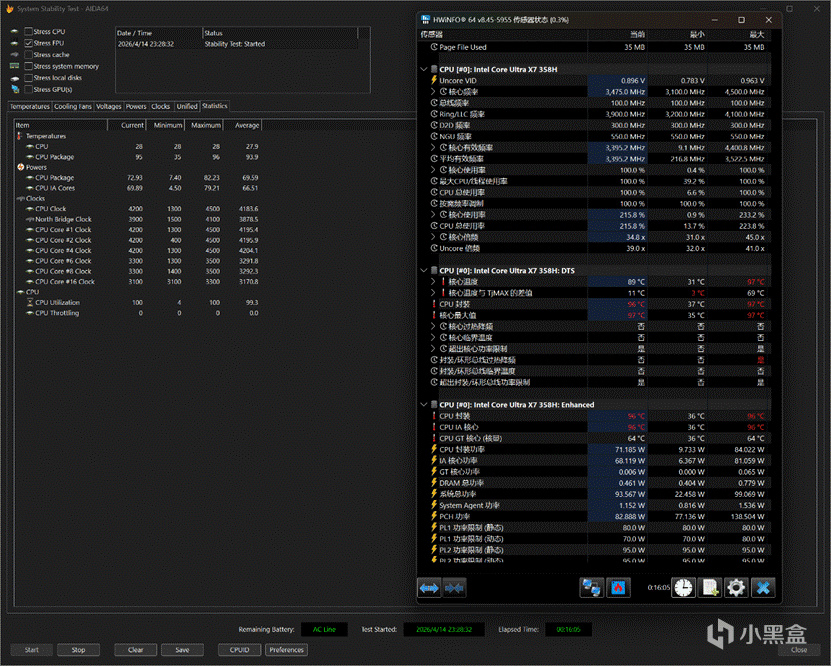831x666 pixels.
Task: Click lightning icon beside DRAM 总功率
Action: click(434, 483)
